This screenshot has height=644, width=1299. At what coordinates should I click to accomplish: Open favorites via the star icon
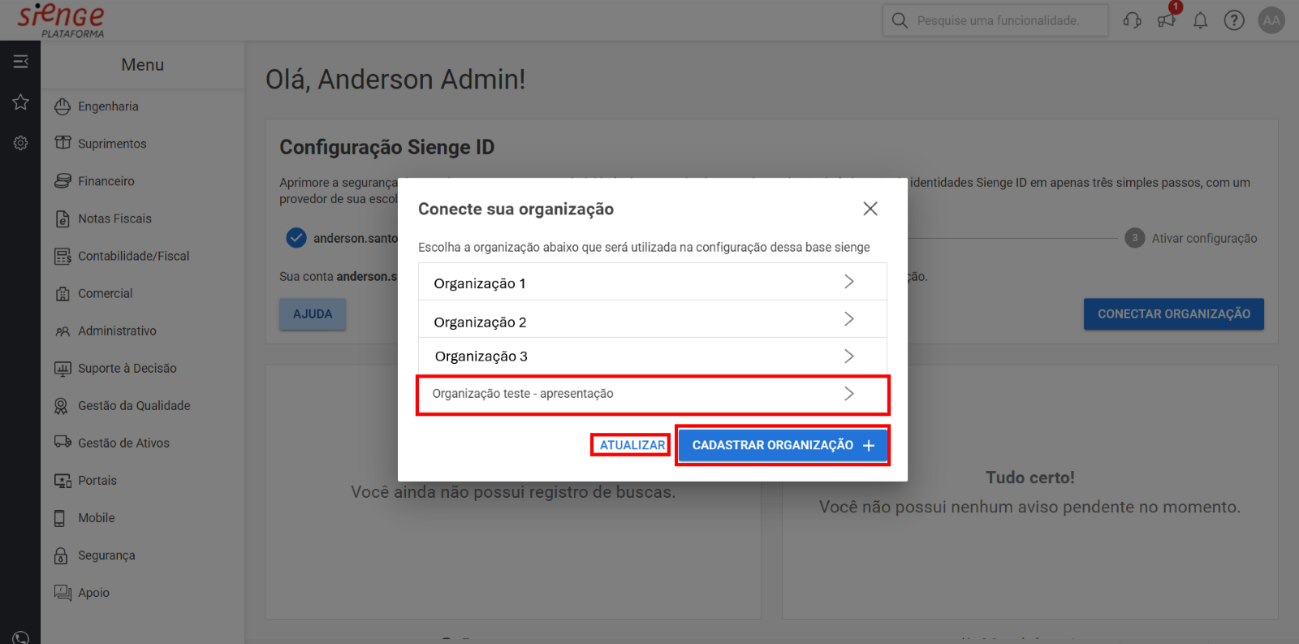(20, 102)
